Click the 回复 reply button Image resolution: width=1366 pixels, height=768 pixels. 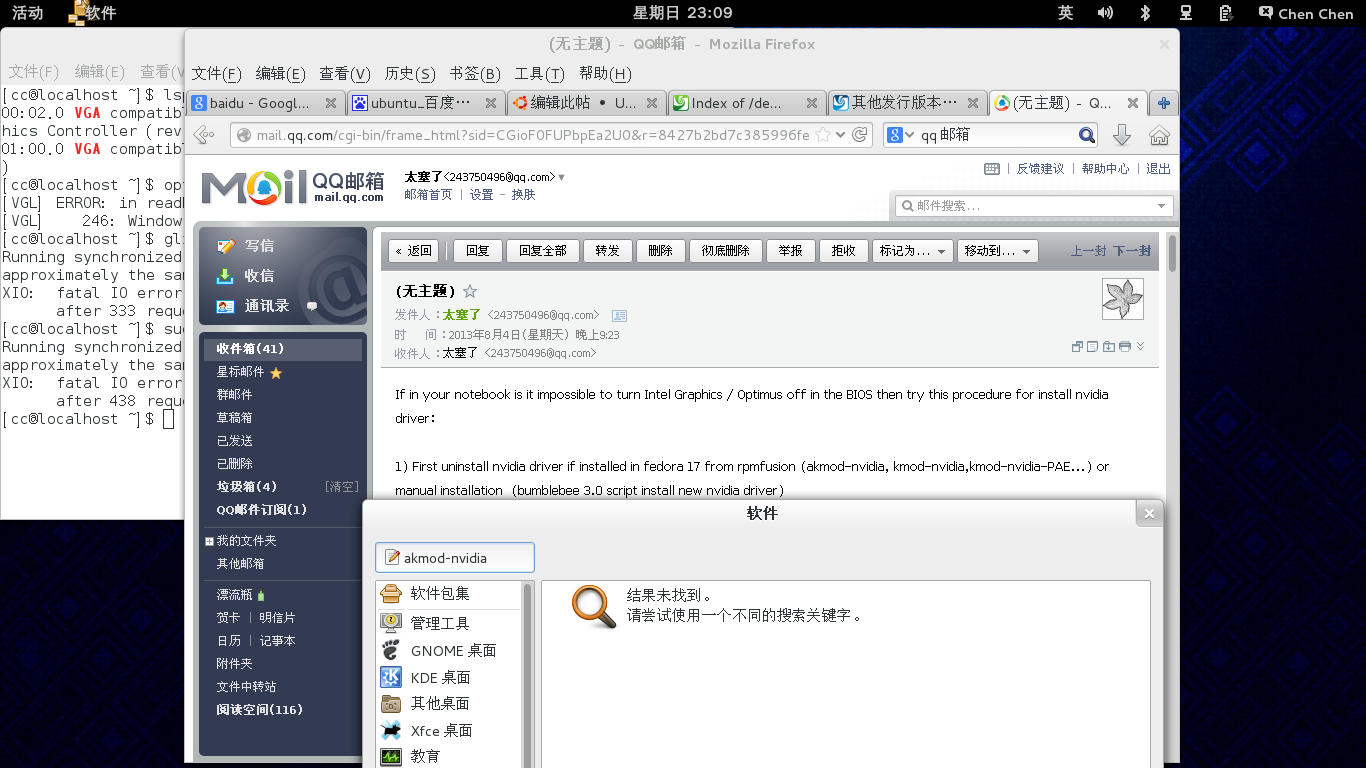pos(478,251)
